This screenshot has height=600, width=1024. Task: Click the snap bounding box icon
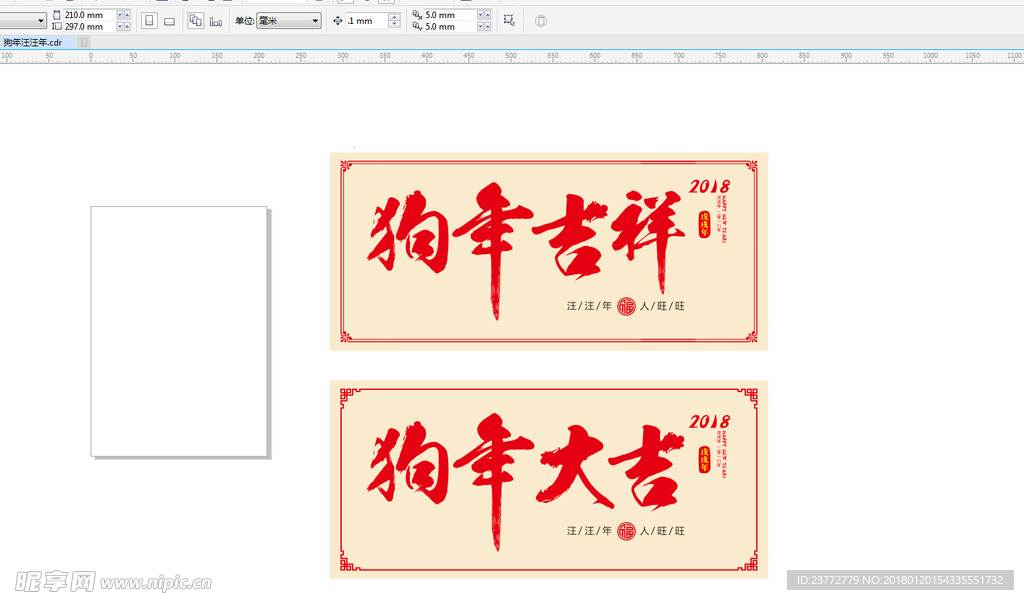pyautogui.click(x=507, y=21)
